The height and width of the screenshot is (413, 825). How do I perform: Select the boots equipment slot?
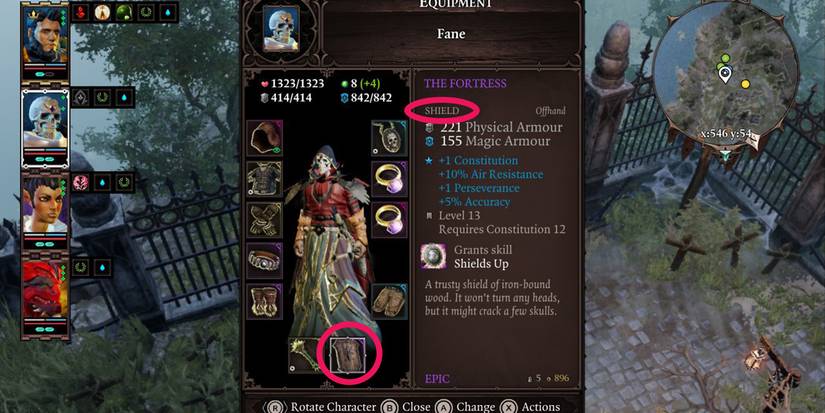pyautogui.click(x=265, y=301)
